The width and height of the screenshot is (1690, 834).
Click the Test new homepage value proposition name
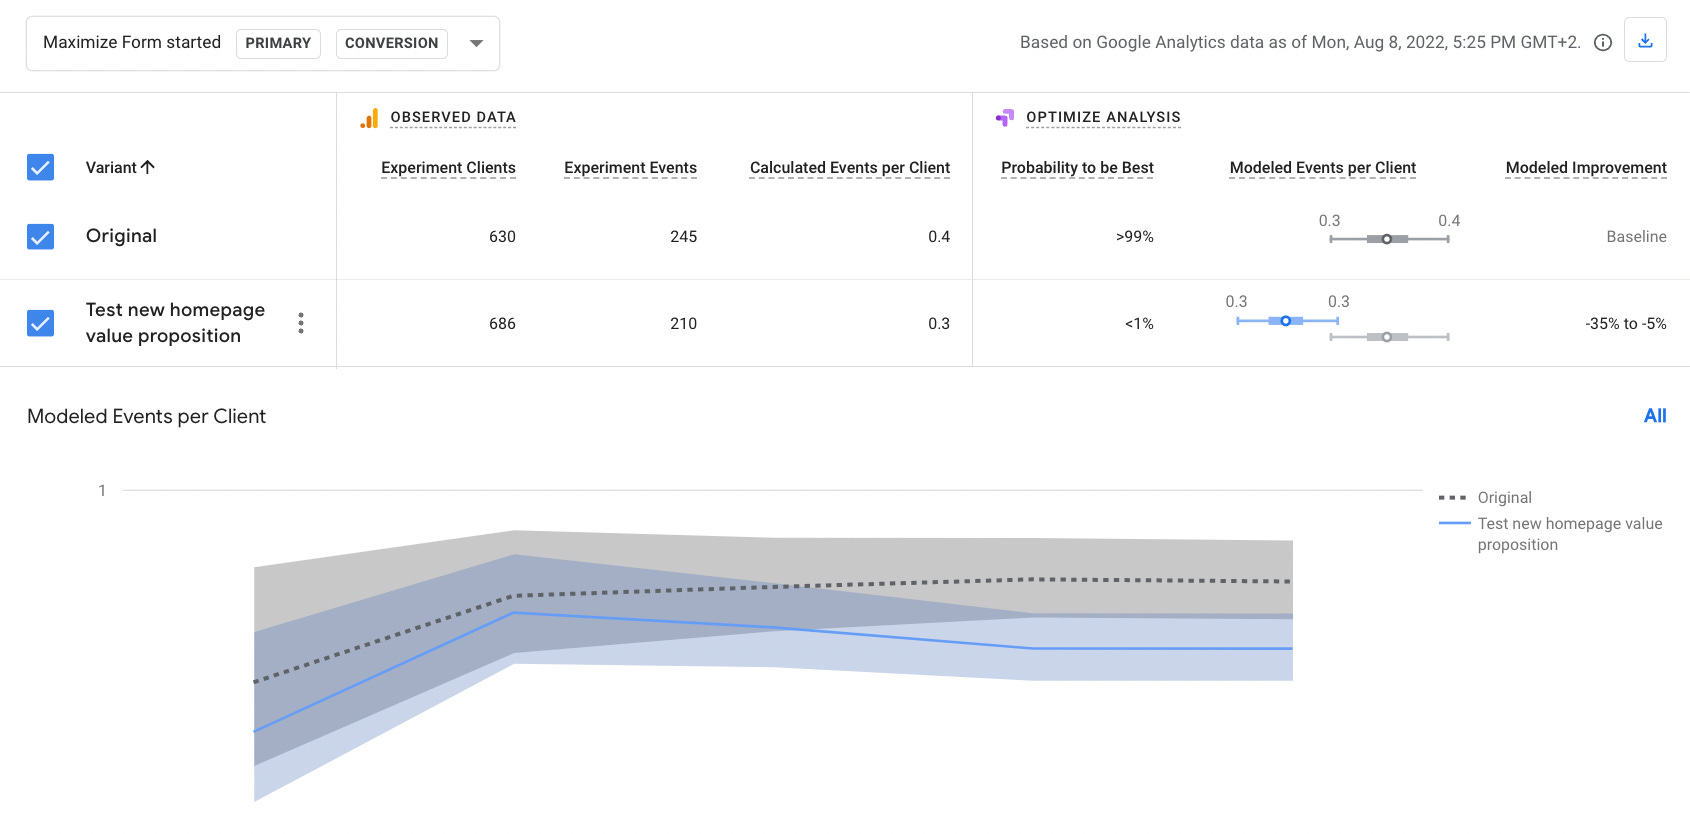(175, 323)
